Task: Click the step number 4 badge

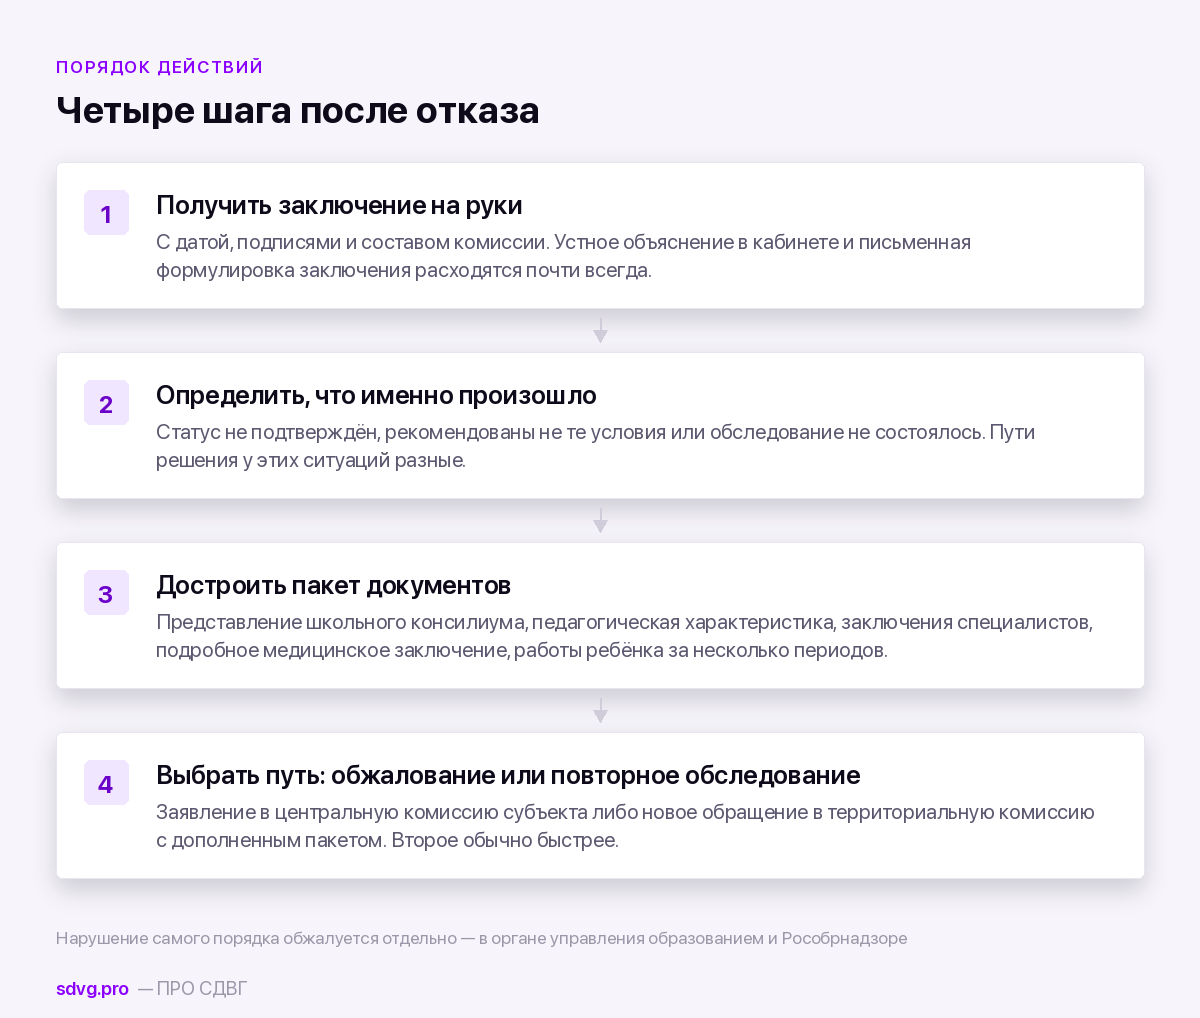Action: coord(106,783)
